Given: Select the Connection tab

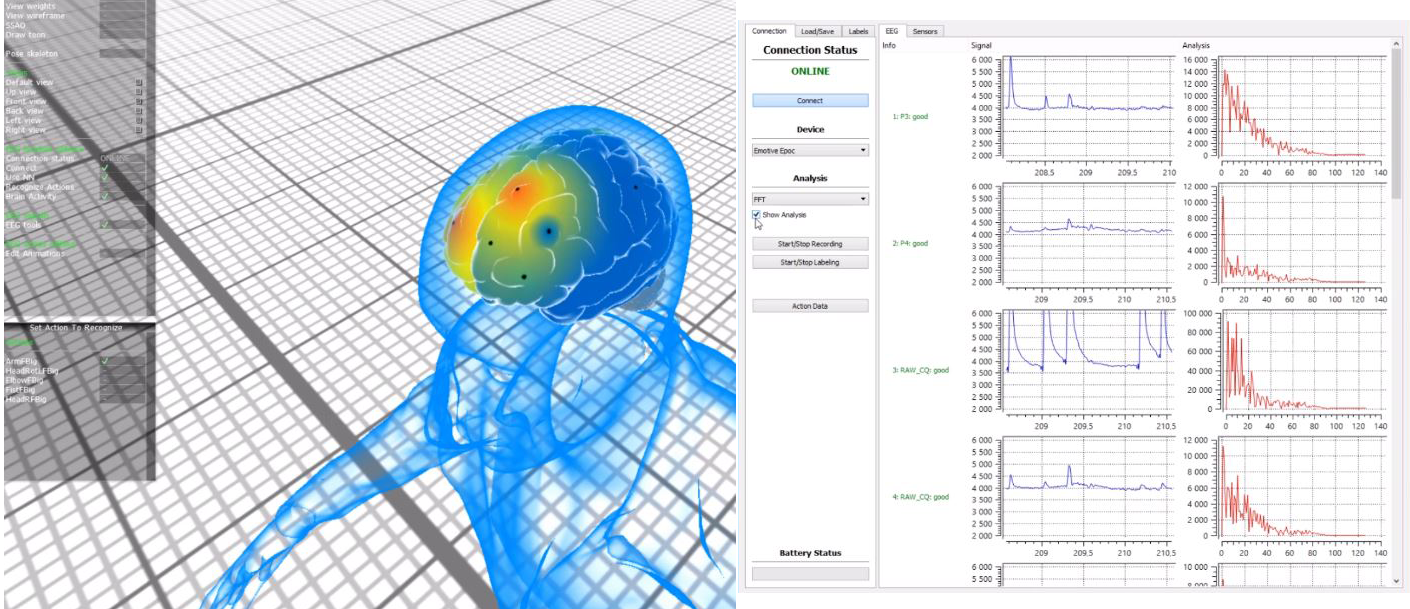Looking at the screenshot, I should [x=771, y=31].
